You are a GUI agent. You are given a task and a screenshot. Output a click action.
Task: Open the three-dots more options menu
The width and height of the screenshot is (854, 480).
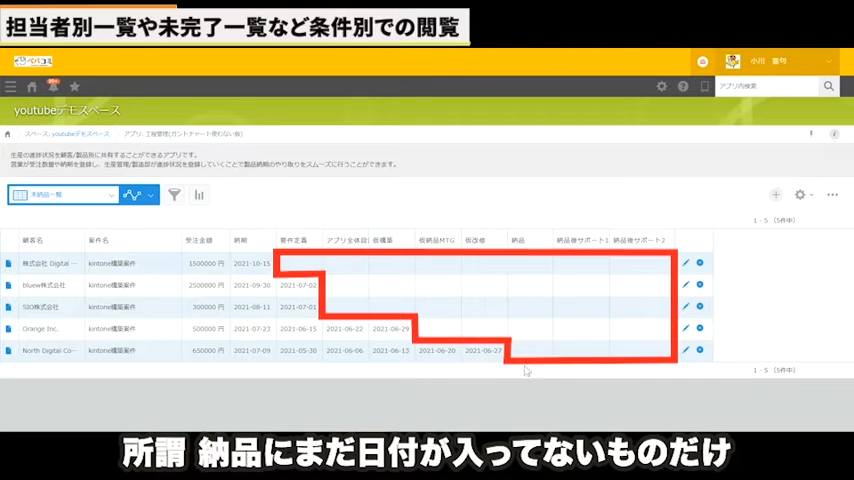(833, 195)
